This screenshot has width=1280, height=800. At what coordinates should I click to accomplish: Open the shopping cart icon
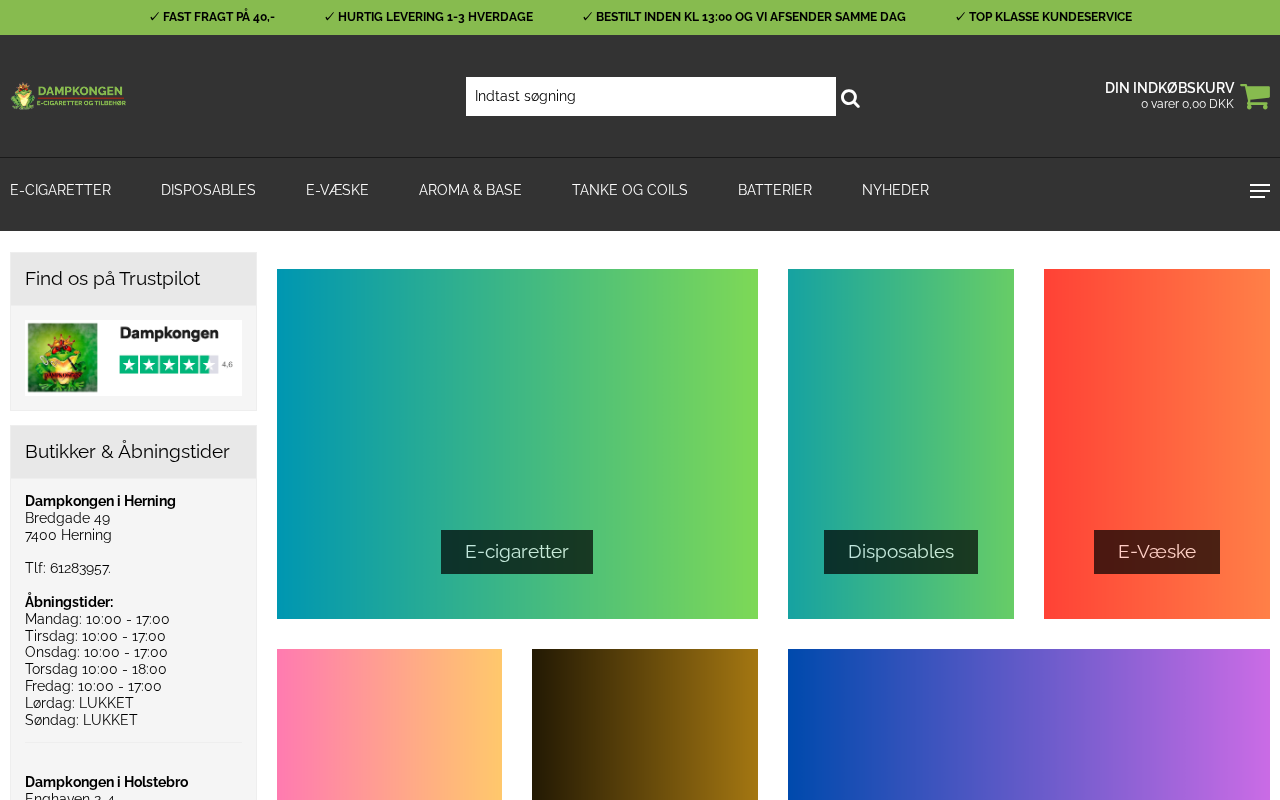[x=1255, y=97]
